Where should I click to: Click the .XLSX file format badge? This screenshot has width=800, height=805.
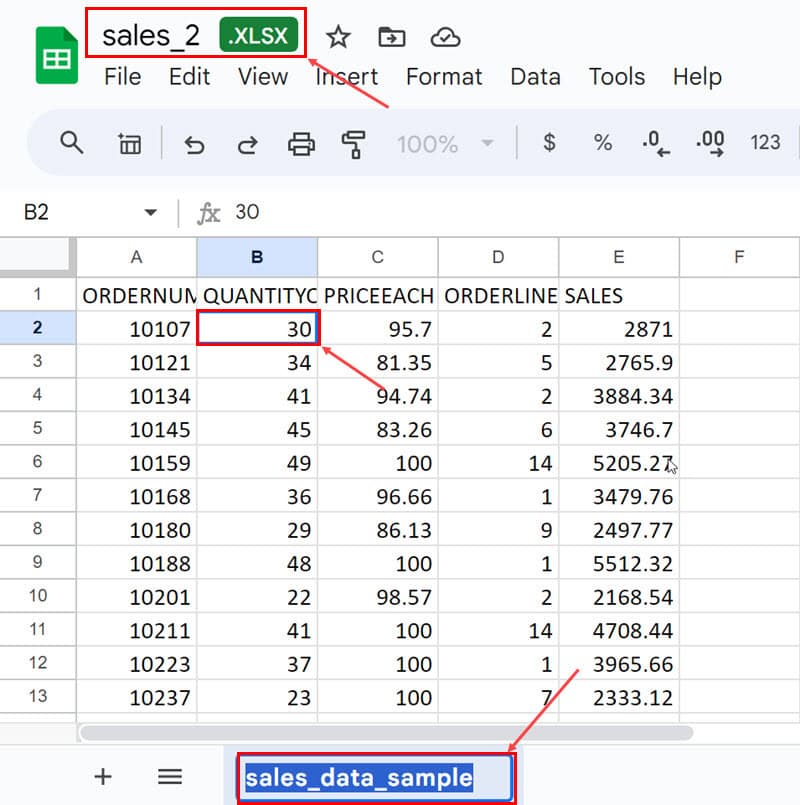click(x=258, y=35)
